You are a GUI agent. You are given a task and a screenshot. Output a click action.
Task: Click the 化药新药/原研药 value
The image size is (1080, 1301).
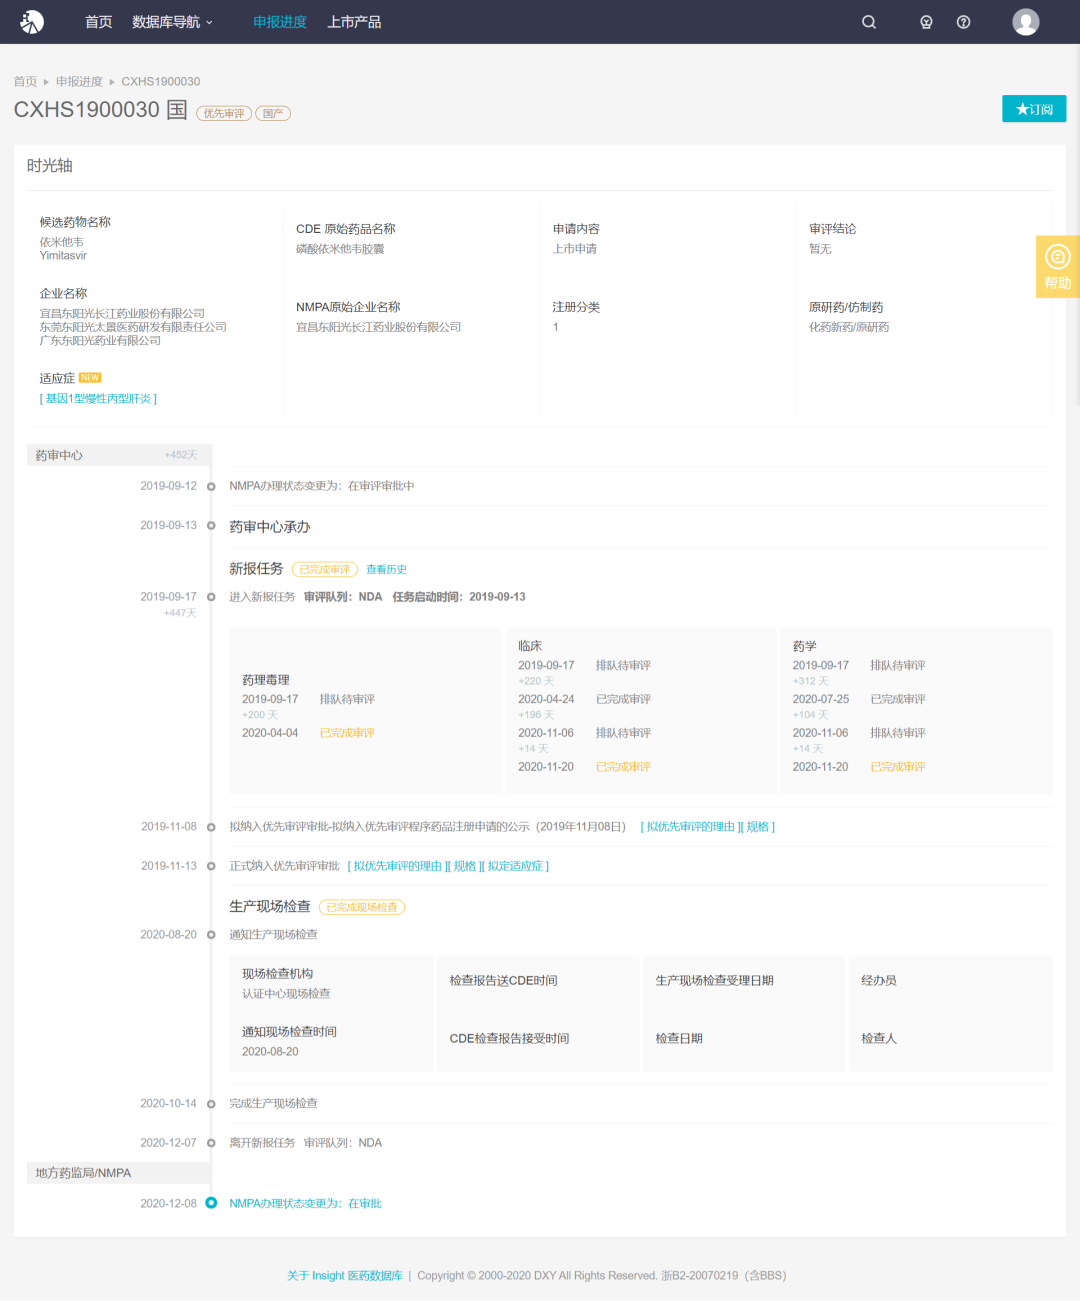point(849,327)
